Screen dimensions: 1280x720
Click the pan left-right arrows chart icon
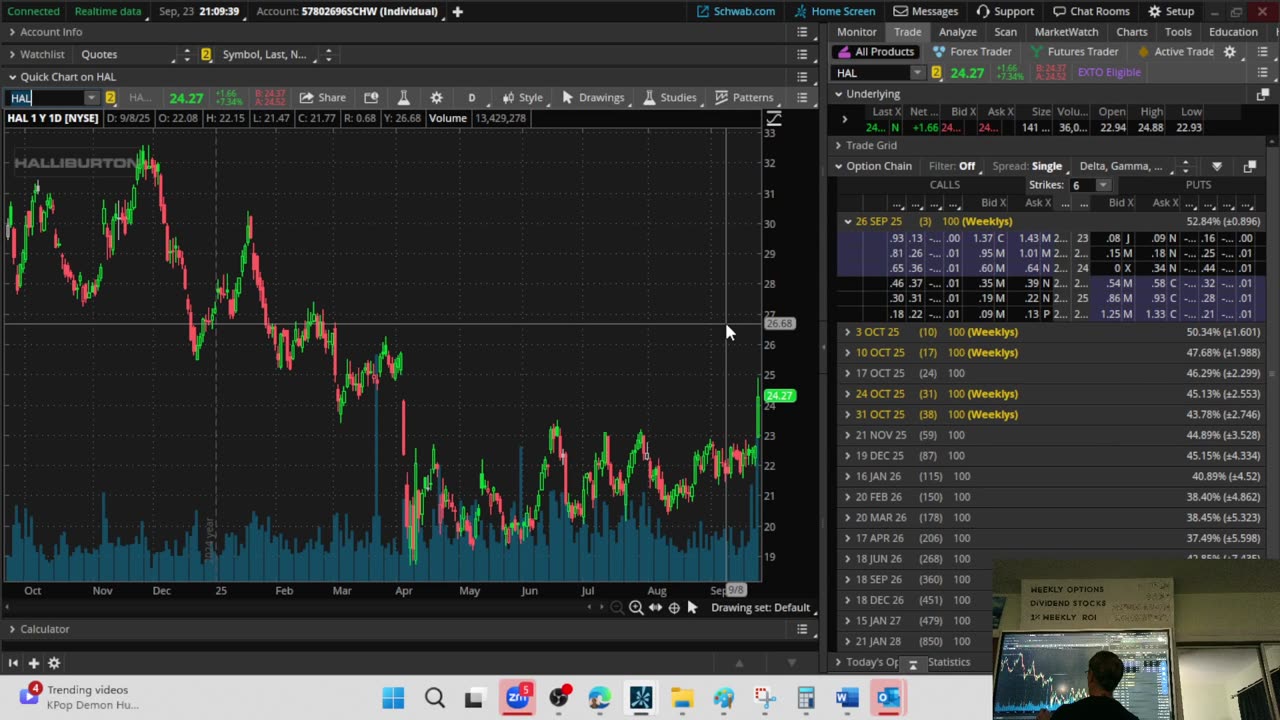(x=655, y=608)
